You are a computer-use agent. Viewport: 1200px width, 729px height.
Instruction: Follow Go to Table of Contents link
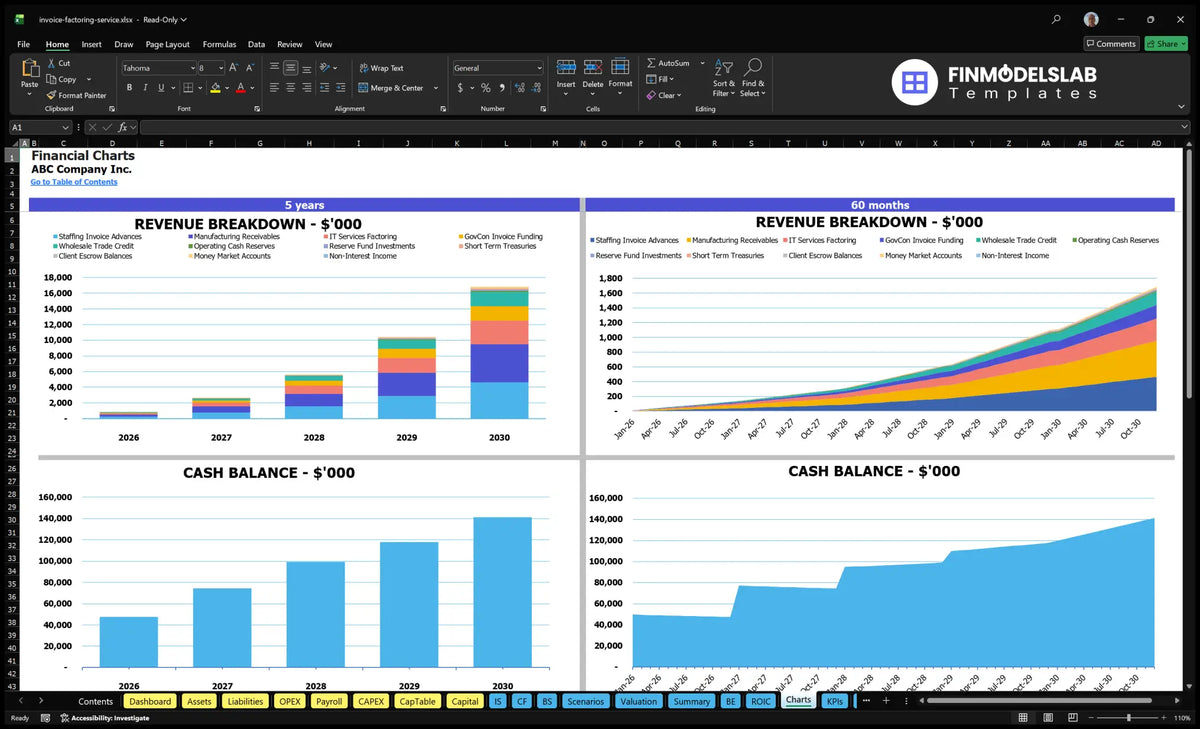pyautogui.click(x=74, y=182)
